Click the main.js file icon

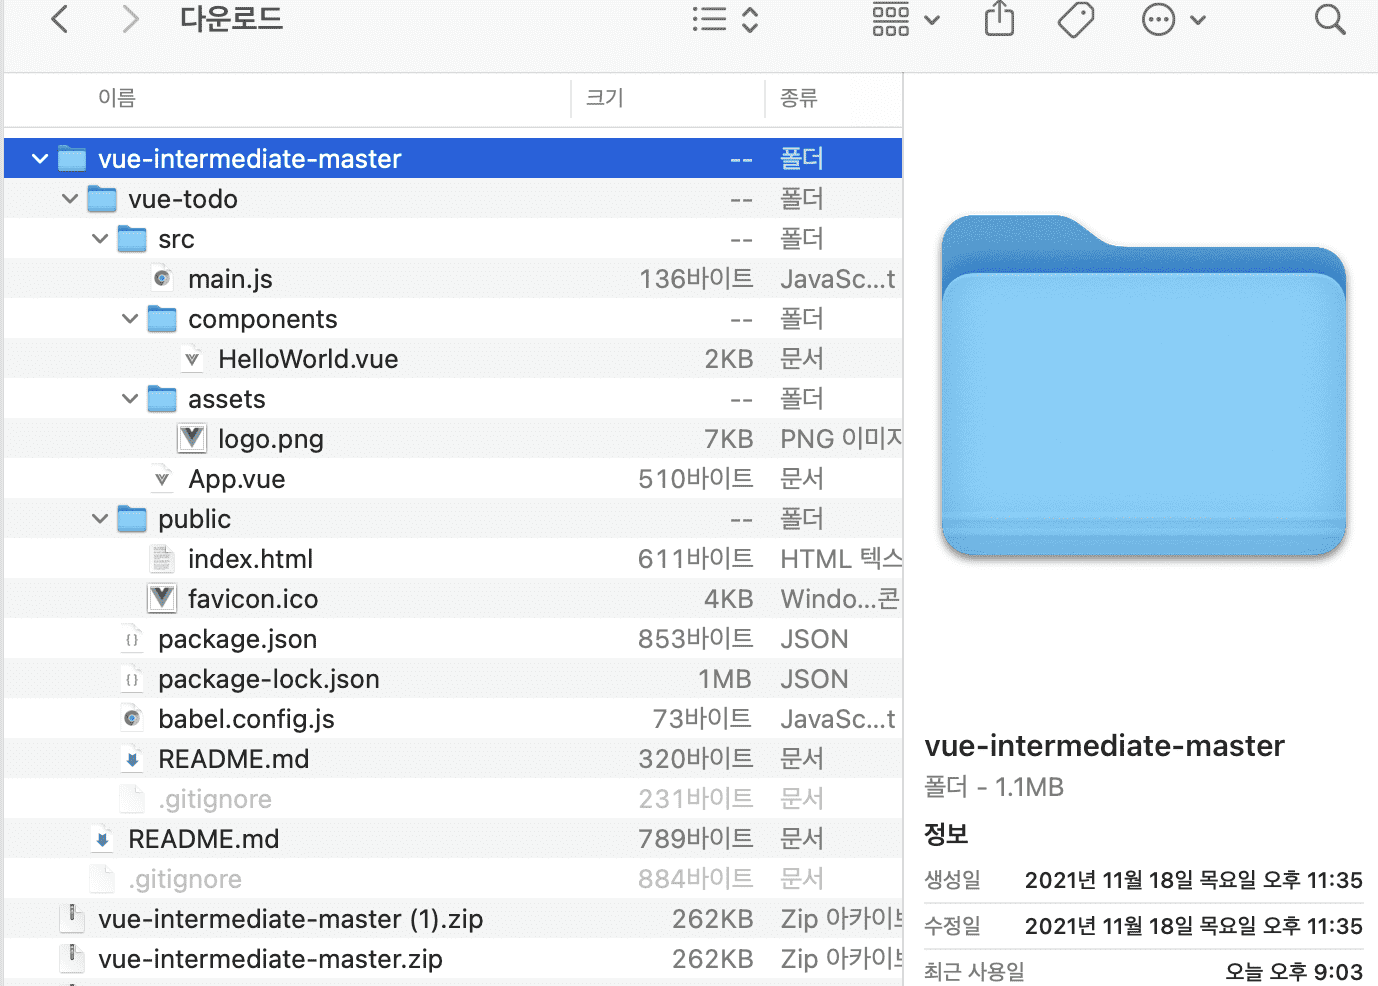[x=162, y=279]
